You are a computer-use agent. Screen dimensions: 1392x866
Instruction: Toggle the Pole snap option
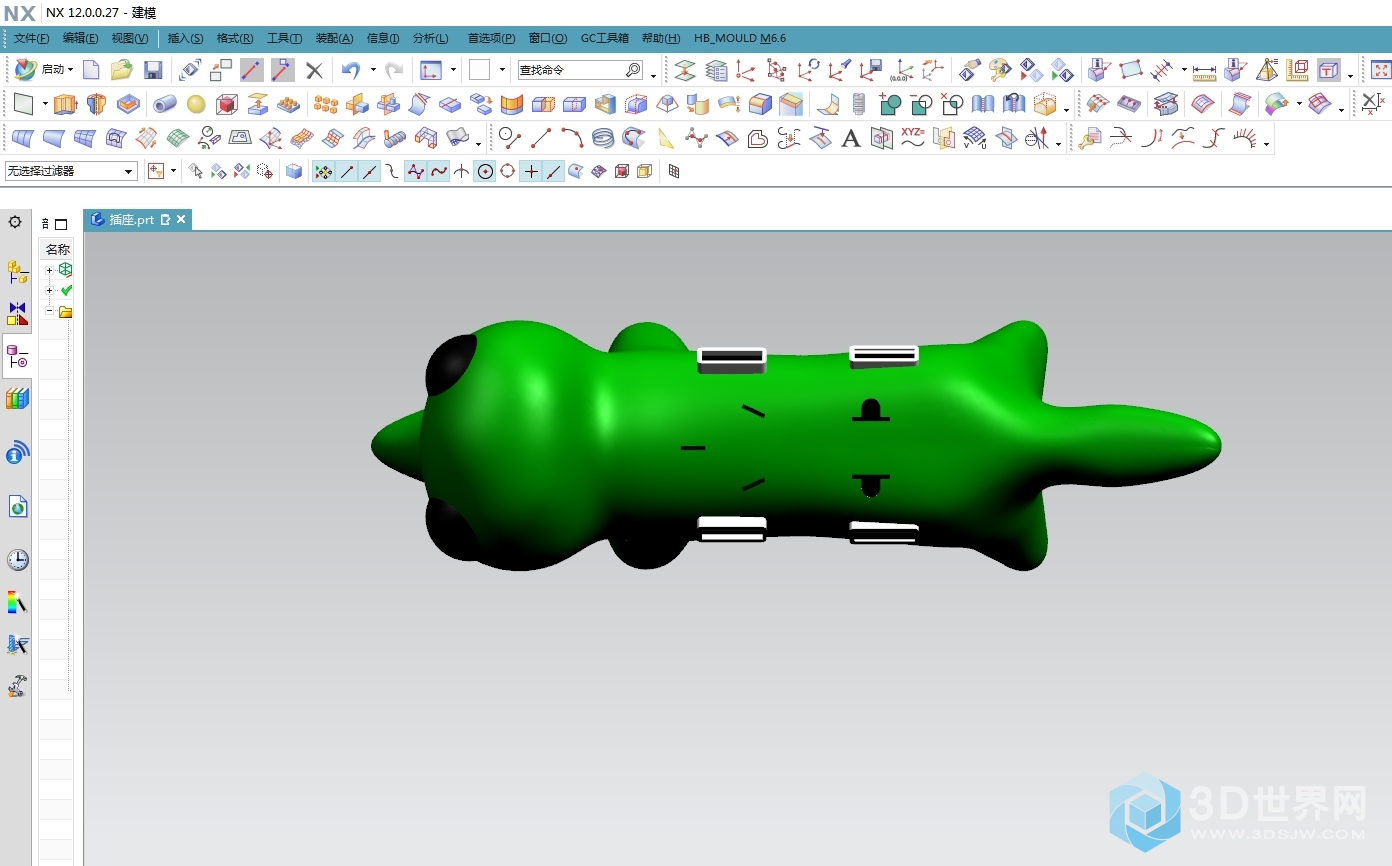coord(416,171)
